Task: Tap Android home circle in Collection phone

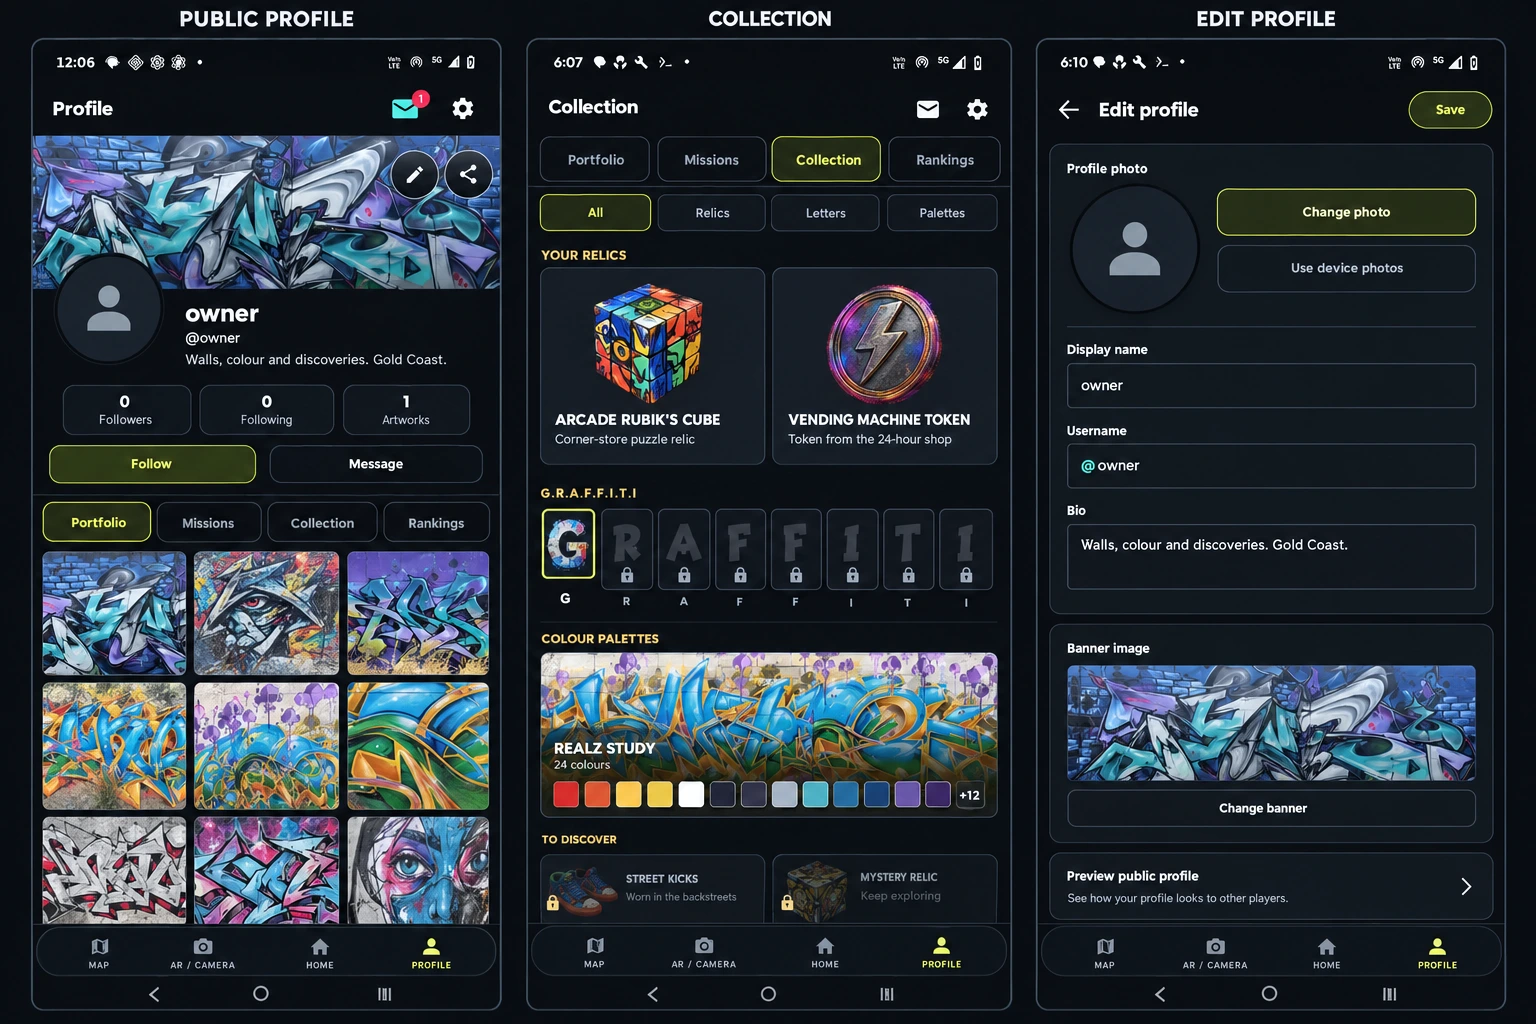Action: 768,994
